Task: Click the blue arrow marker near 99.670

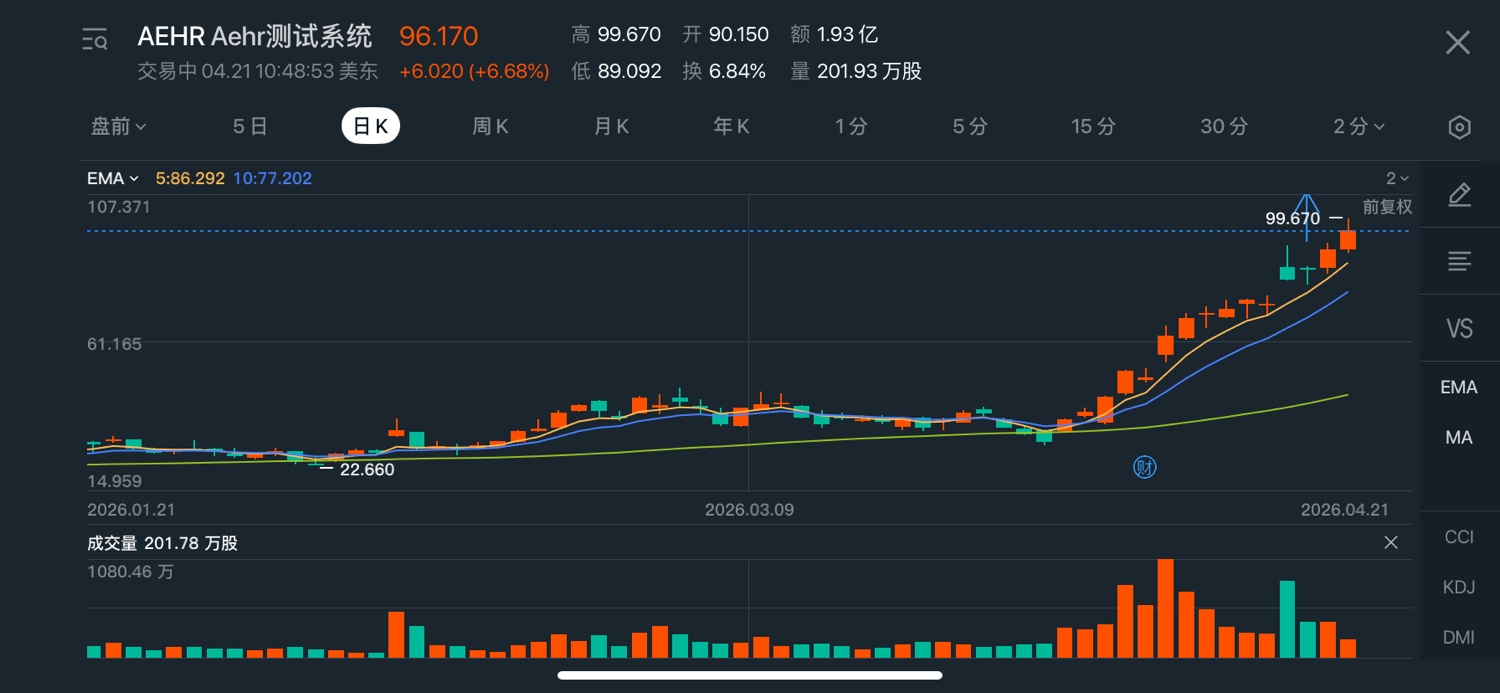Action: point(1306,216)
